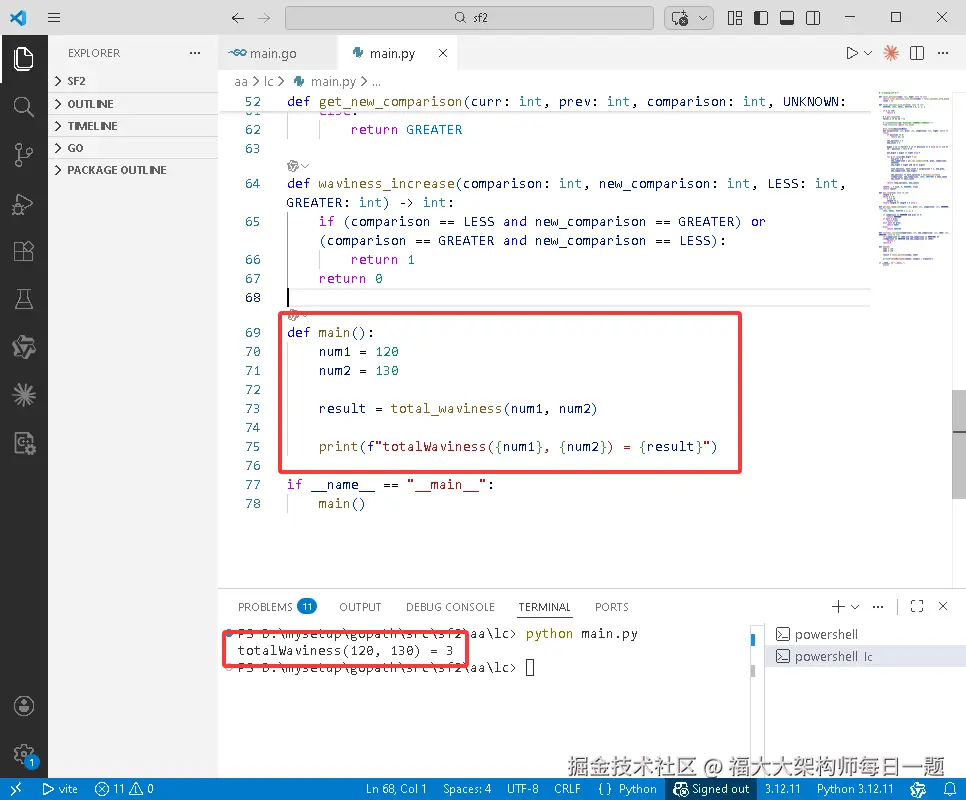Select the first powershell terminal entry
Viewport: 966px width, 800px height.
tap(865, 634)
